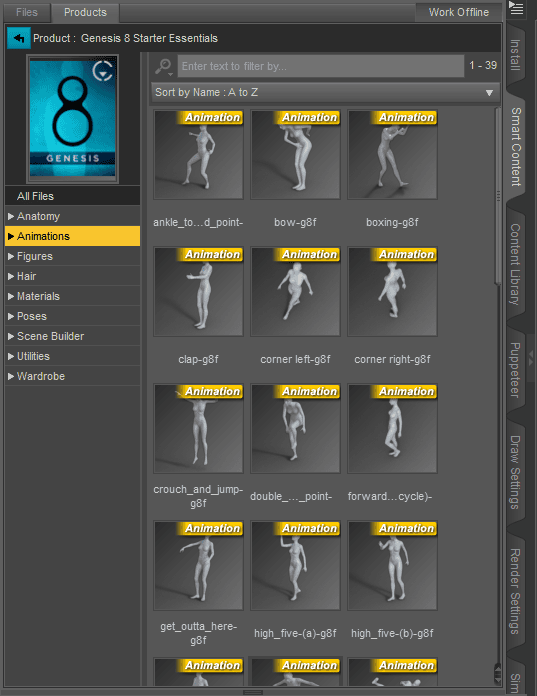Select the high_five-(a)-g8f animation thumbnail
The image size is (537, 696).
click(x=296, y=566)
